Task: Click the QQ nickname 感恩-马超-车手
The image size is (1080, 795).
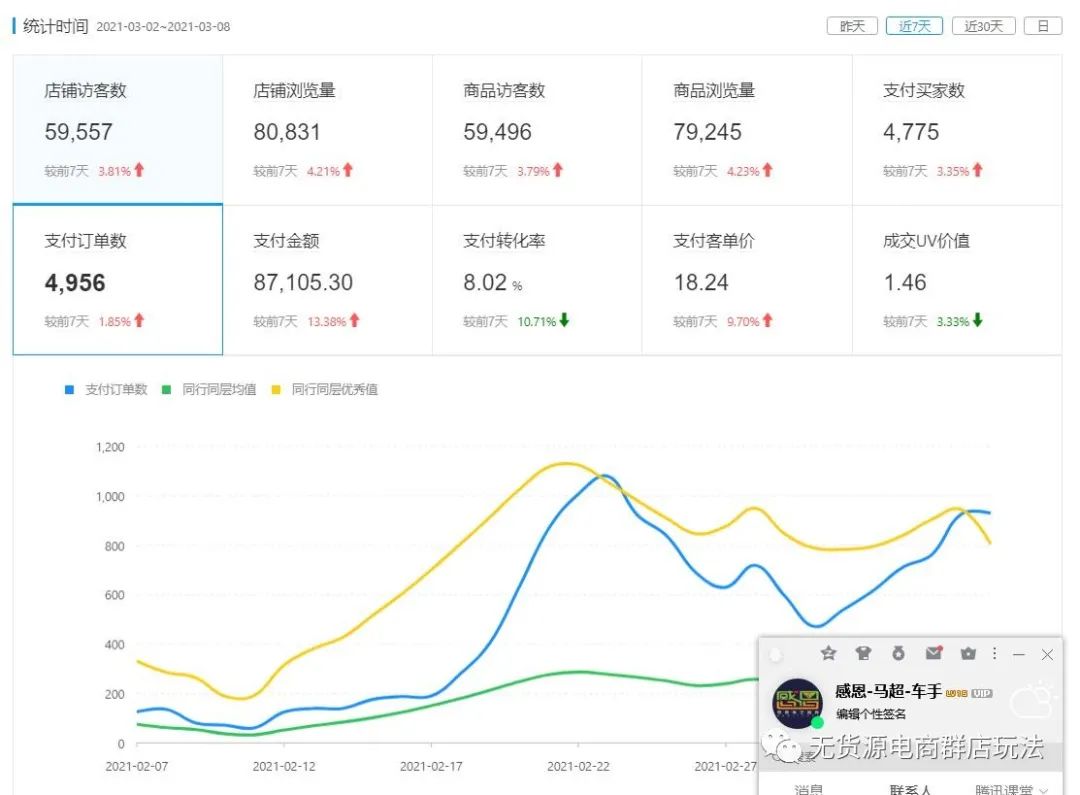Action: tap(889, 691)
